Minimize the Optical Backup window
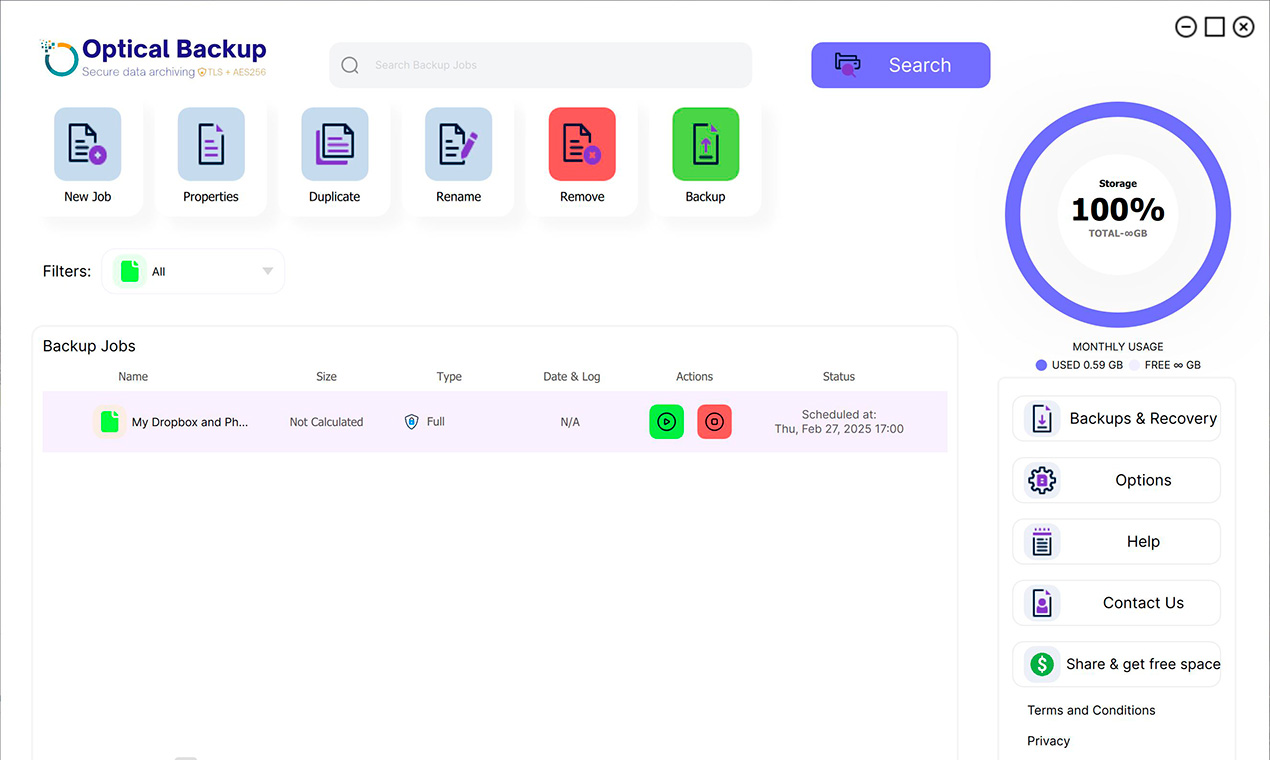The image size is (1270, 760). [1186, 27]
